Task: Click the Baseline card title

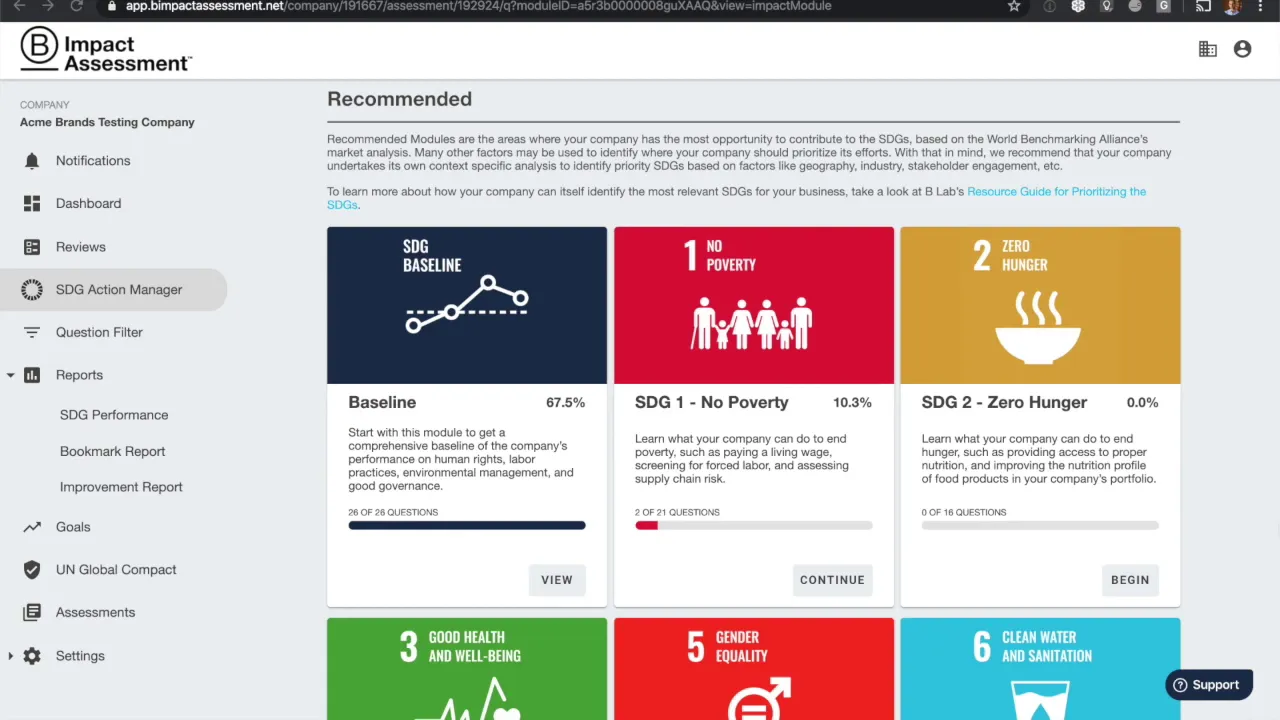Action: click(x=382, y=402)
